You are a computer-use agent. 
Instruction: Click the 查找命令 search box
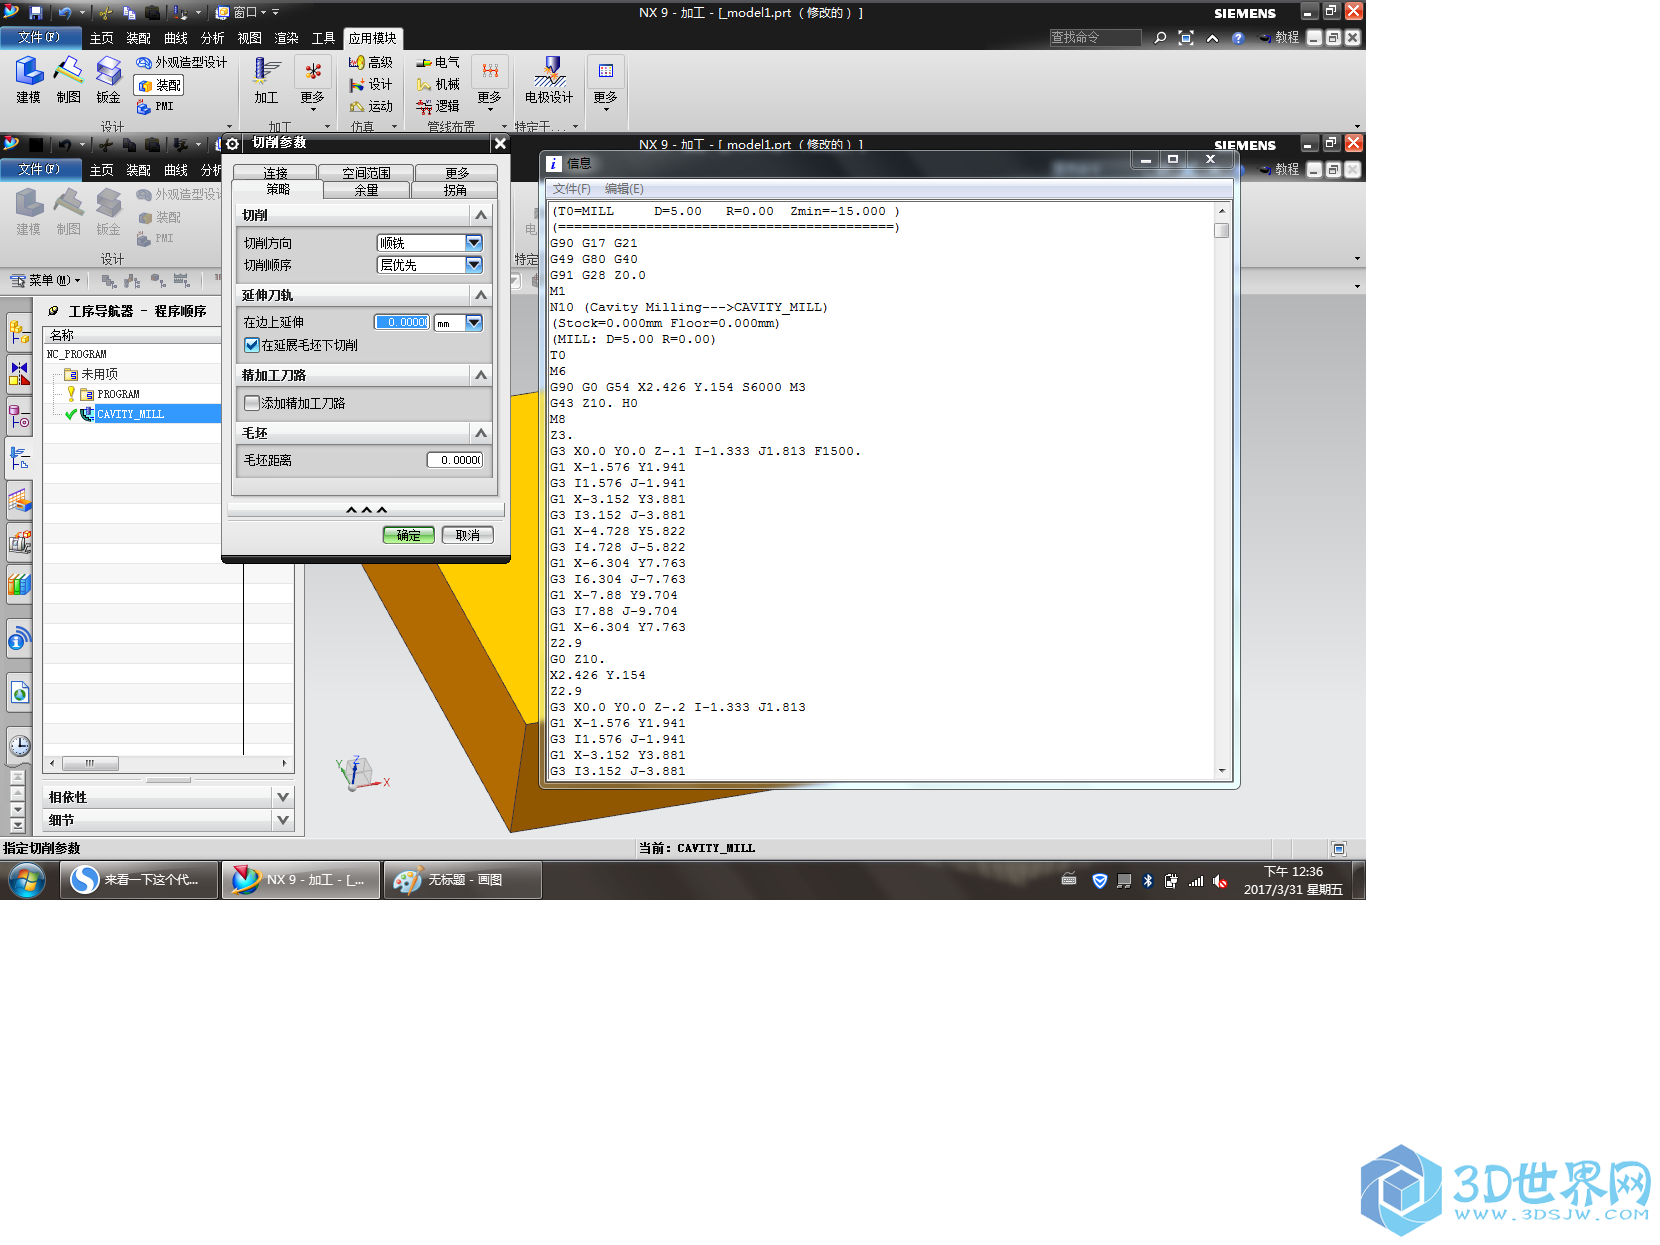pyautogui.click(x=1095, y=38)
